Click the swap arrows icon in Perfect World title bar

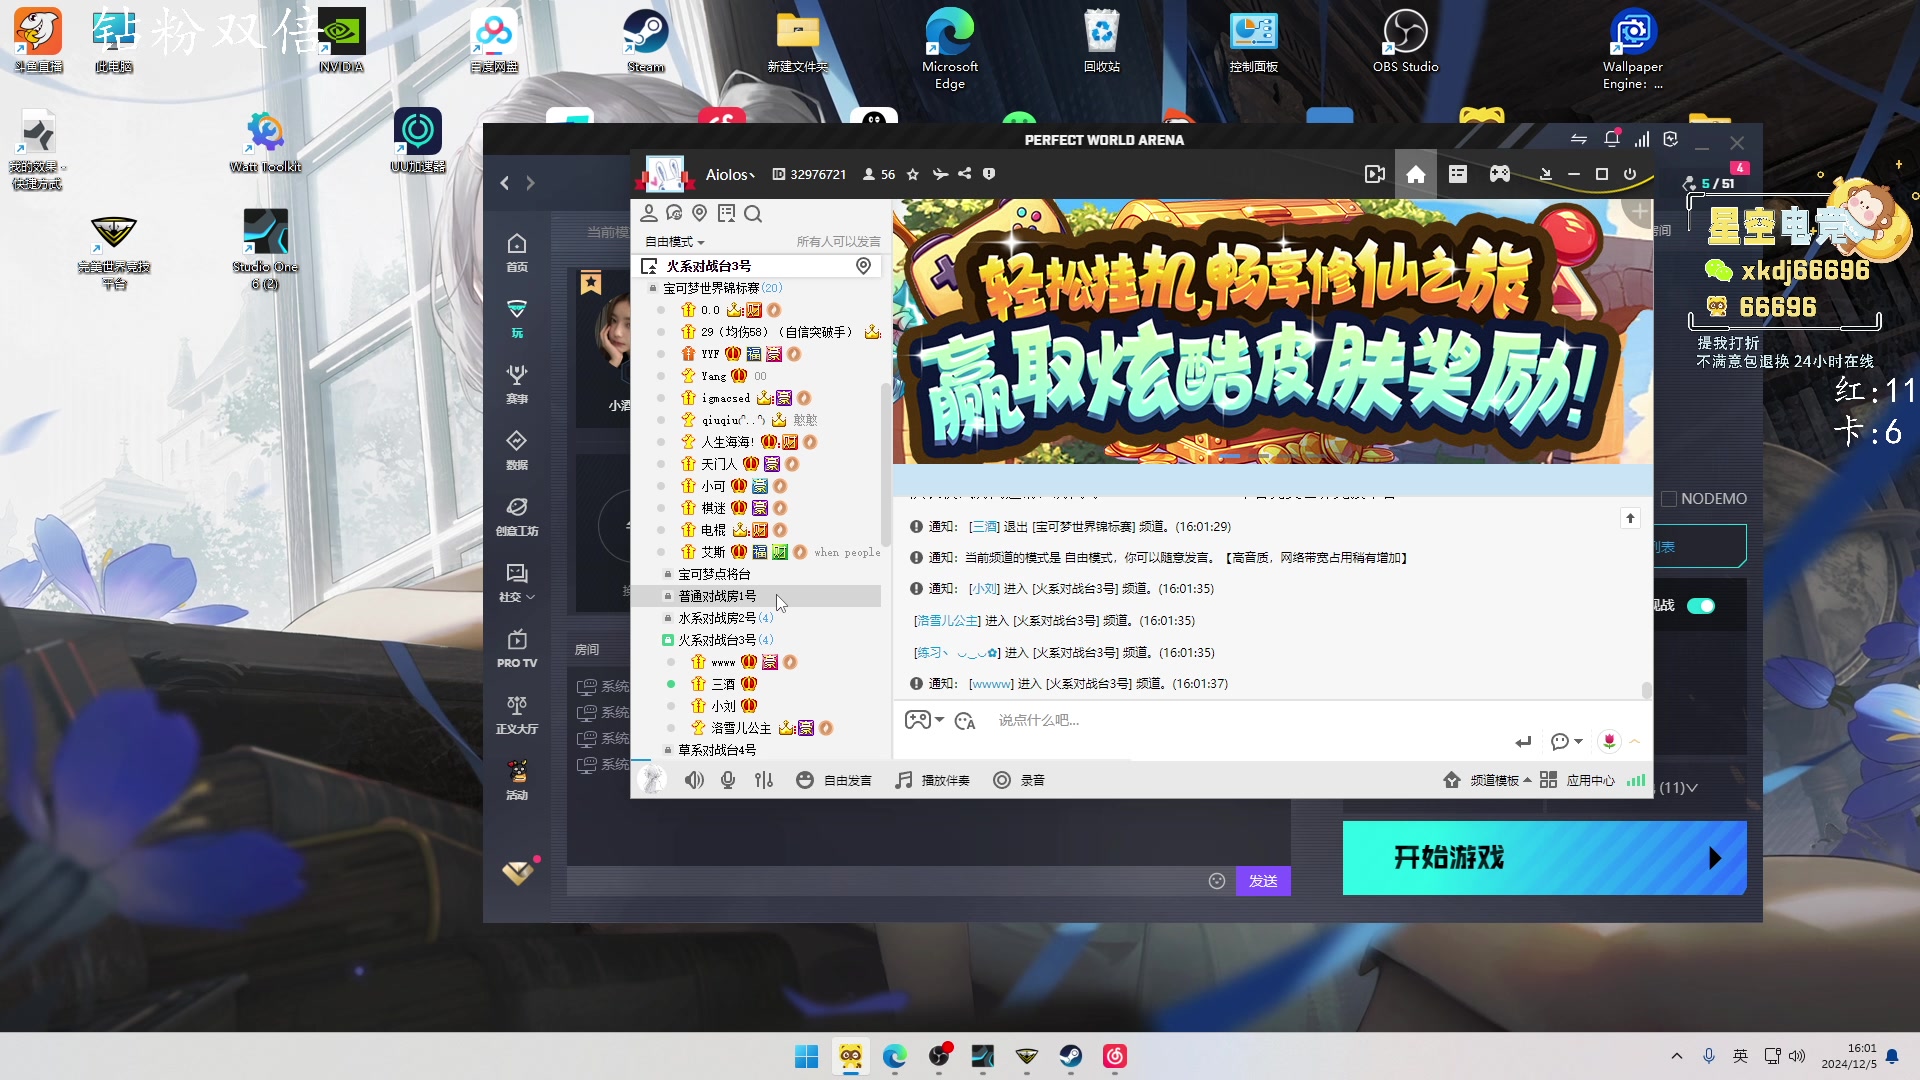1579,140
